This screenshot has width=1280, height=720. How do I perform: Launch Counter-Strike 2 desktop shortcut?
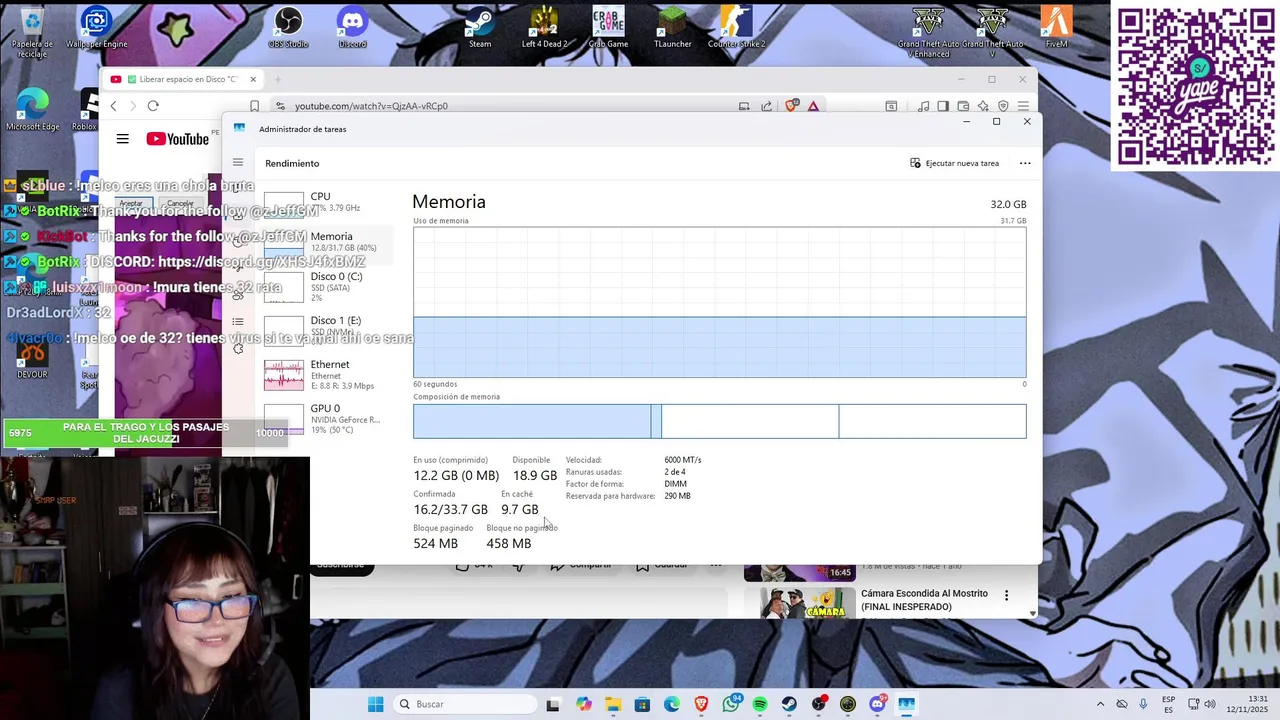pos(736,28)
